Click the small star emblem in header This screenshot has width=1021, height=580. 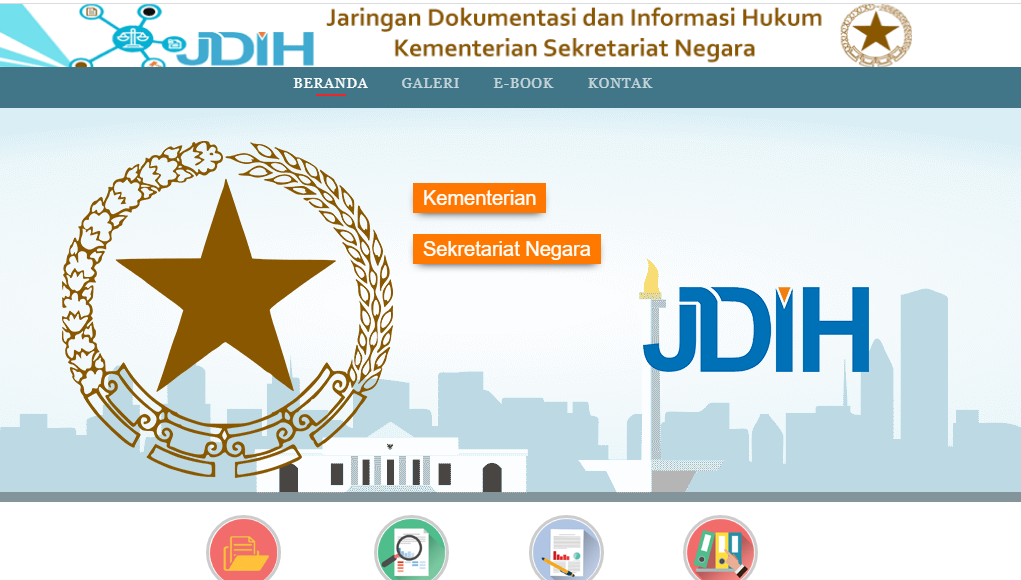(x=876, y=34)
